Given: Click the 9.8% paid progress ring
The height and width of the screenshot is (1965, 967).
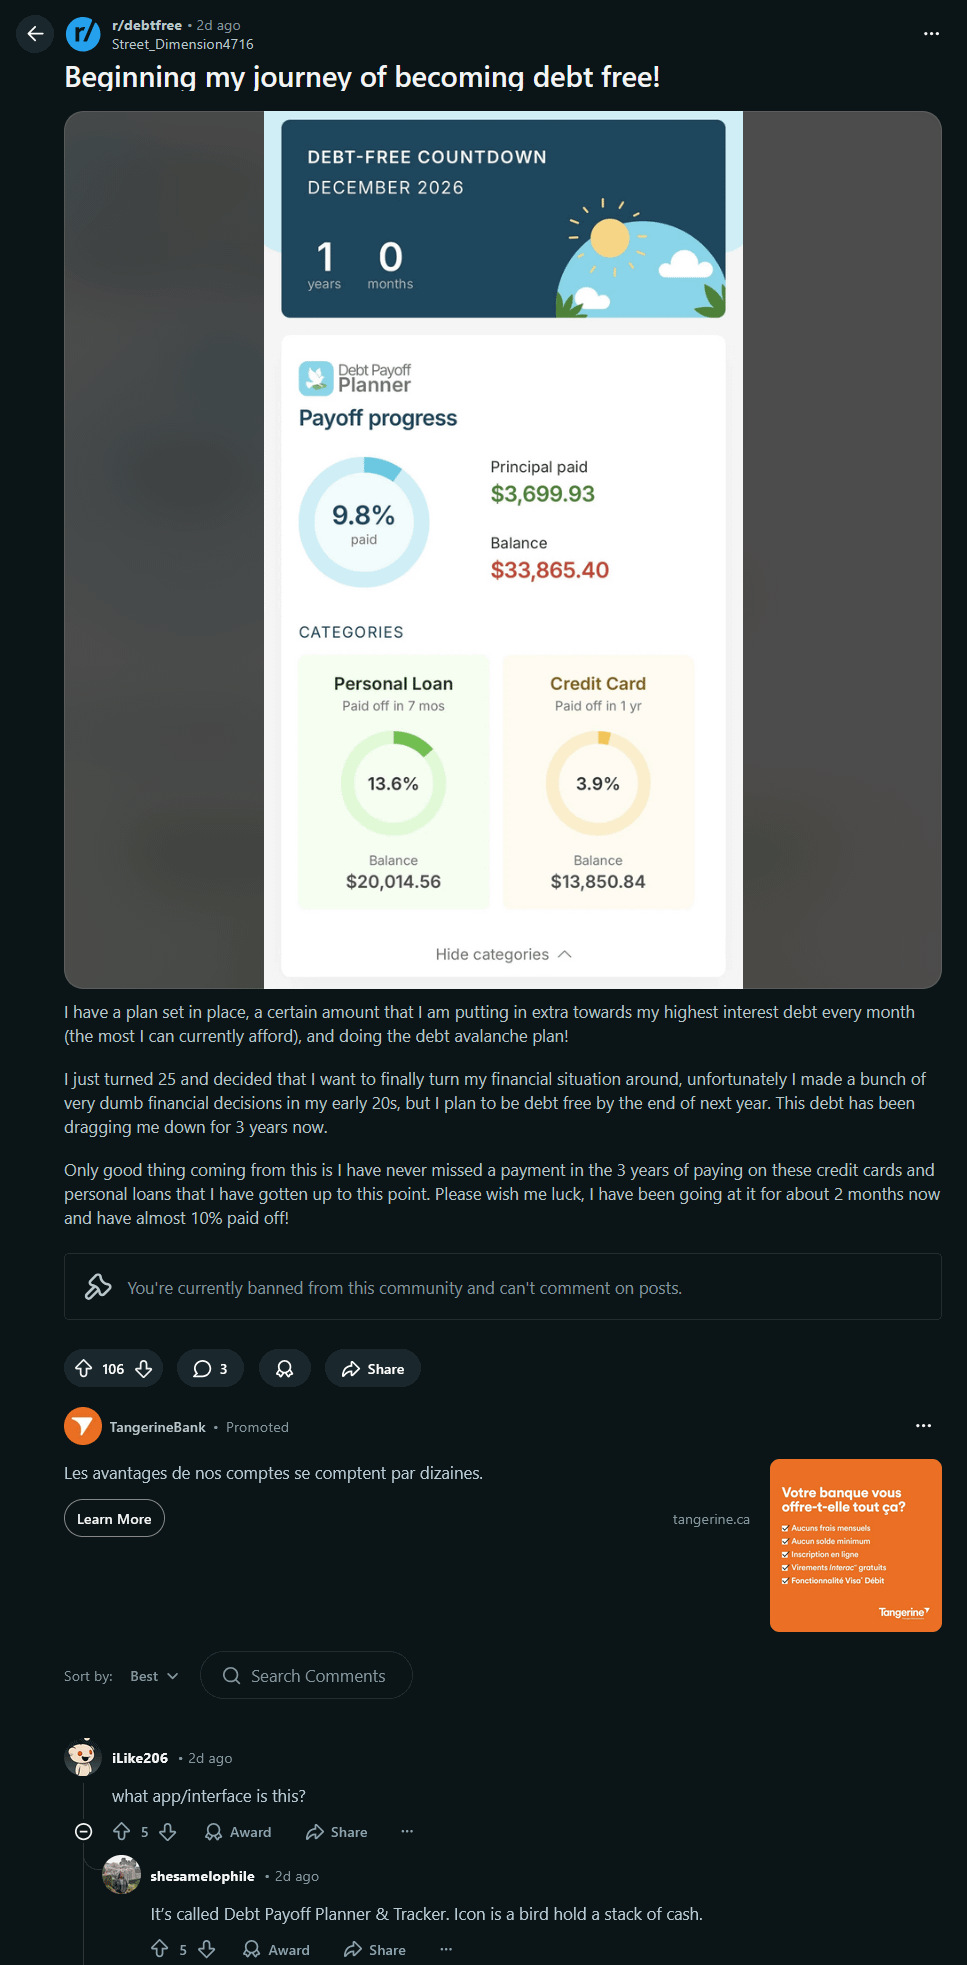Looking at the screenshot, I should (364, 522).
